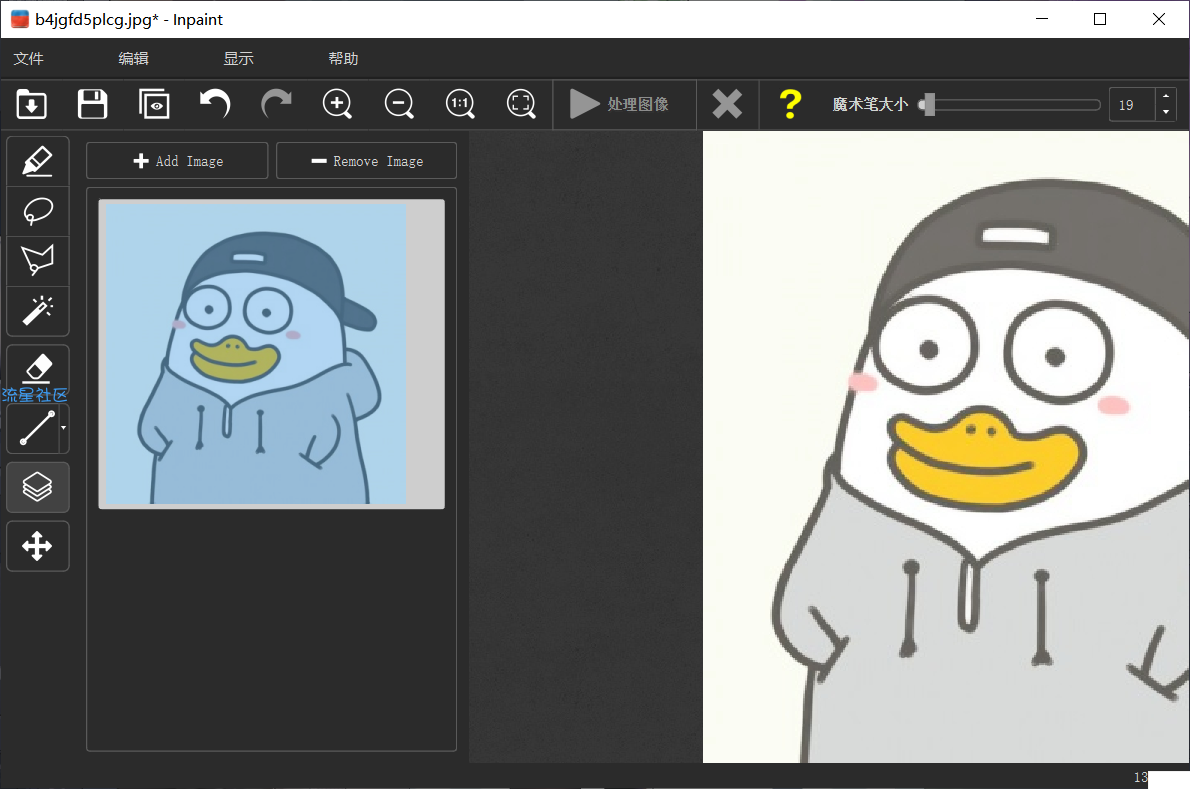
Task: Click the open image file icon
Action: pos(31,104)
